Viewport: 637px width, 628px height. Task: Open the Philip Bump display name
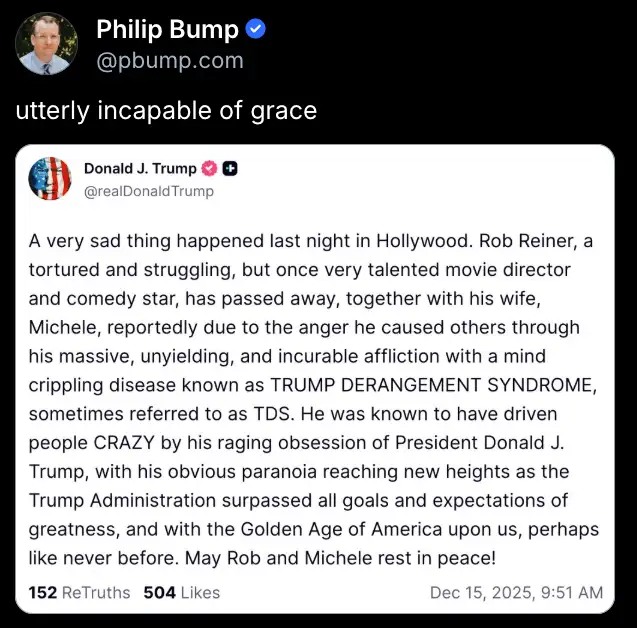coord(167,30)
